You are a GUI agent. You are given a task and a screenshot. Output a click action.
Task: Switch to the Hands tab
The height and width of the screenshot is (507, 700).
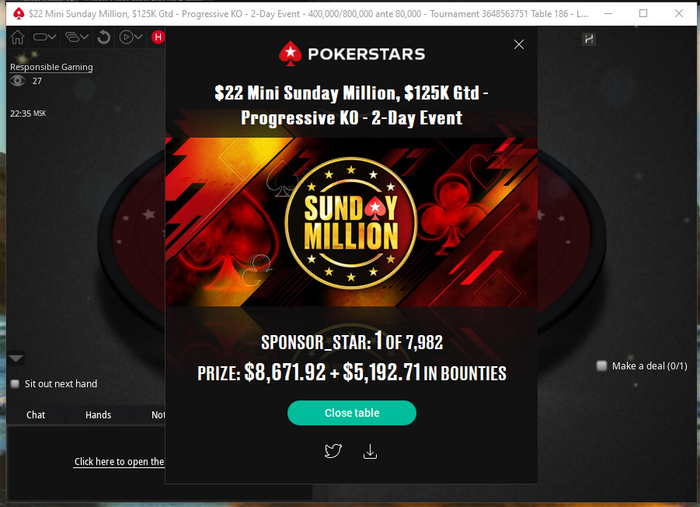(98, 415)
